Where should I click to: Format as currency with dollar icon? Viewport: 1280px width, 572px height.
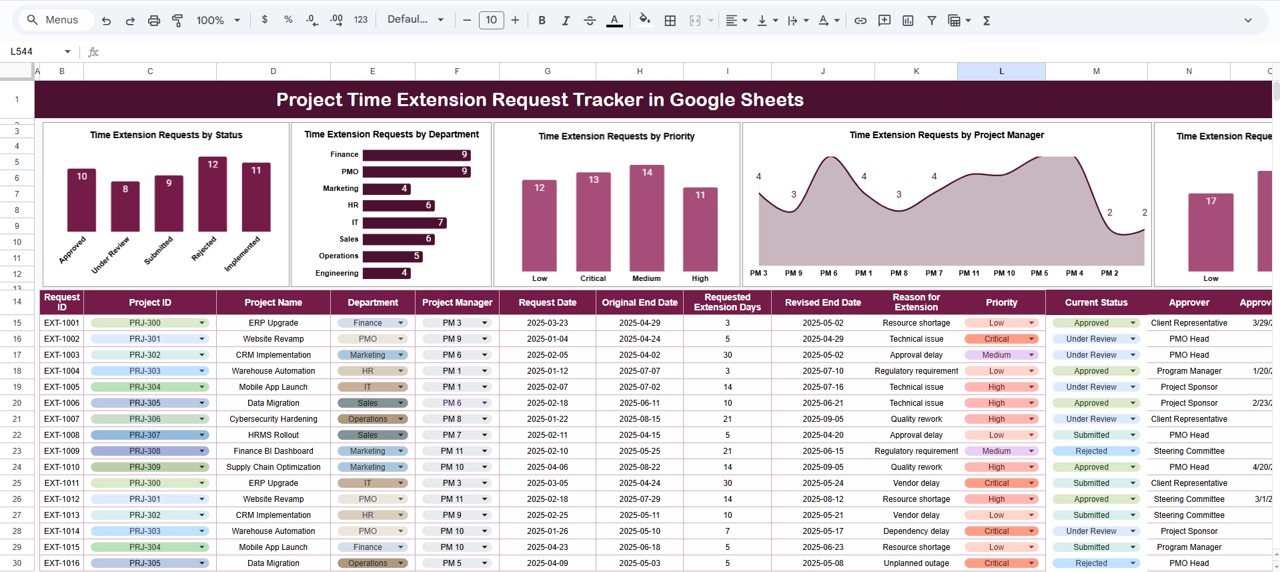264,20
